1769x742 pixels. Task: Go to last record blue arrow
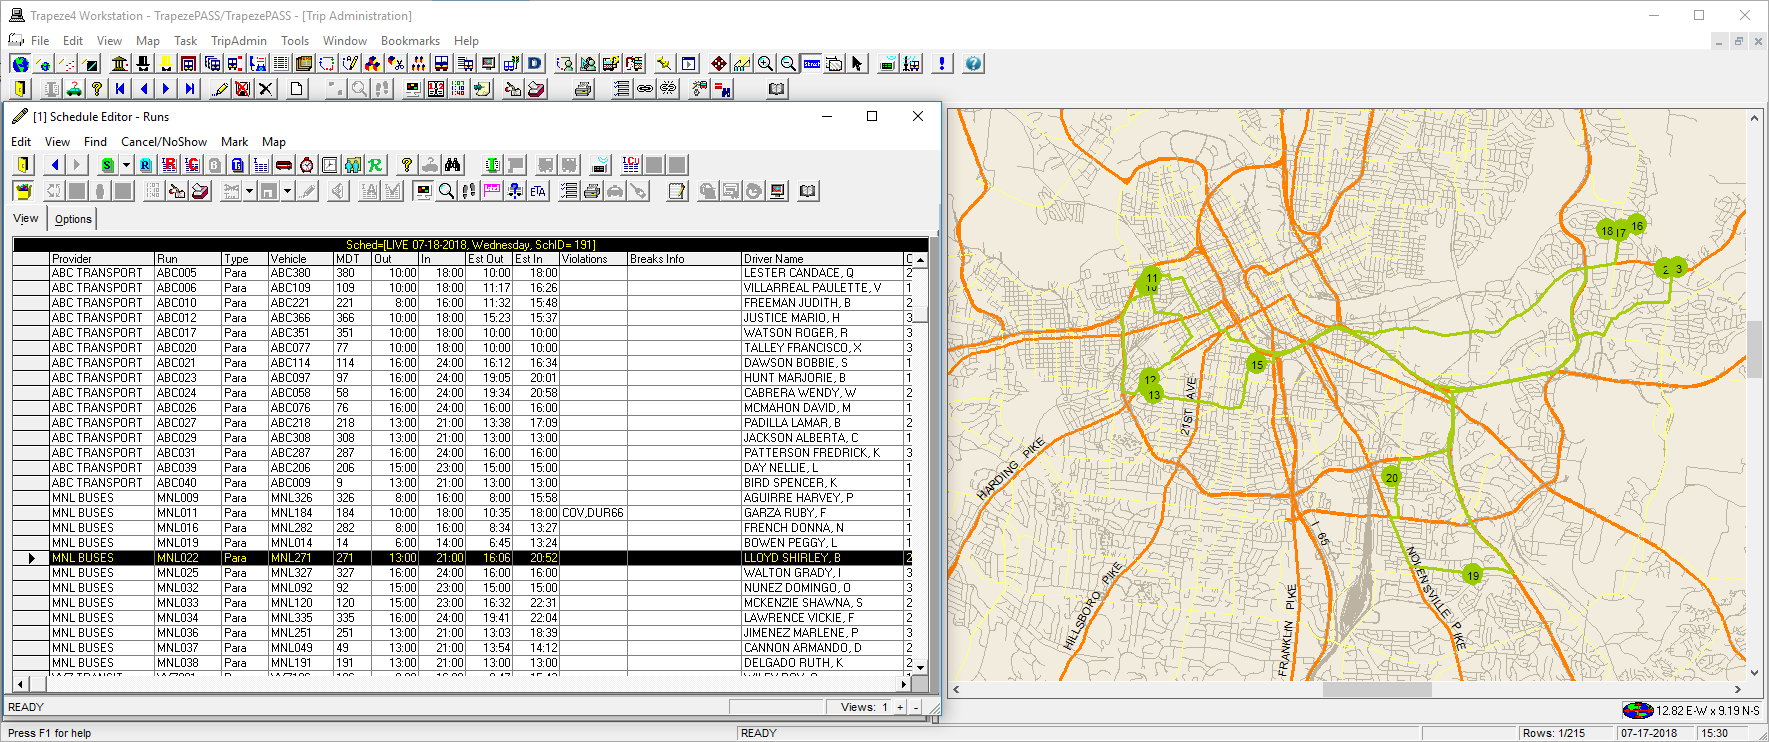(x=190, y=89)
